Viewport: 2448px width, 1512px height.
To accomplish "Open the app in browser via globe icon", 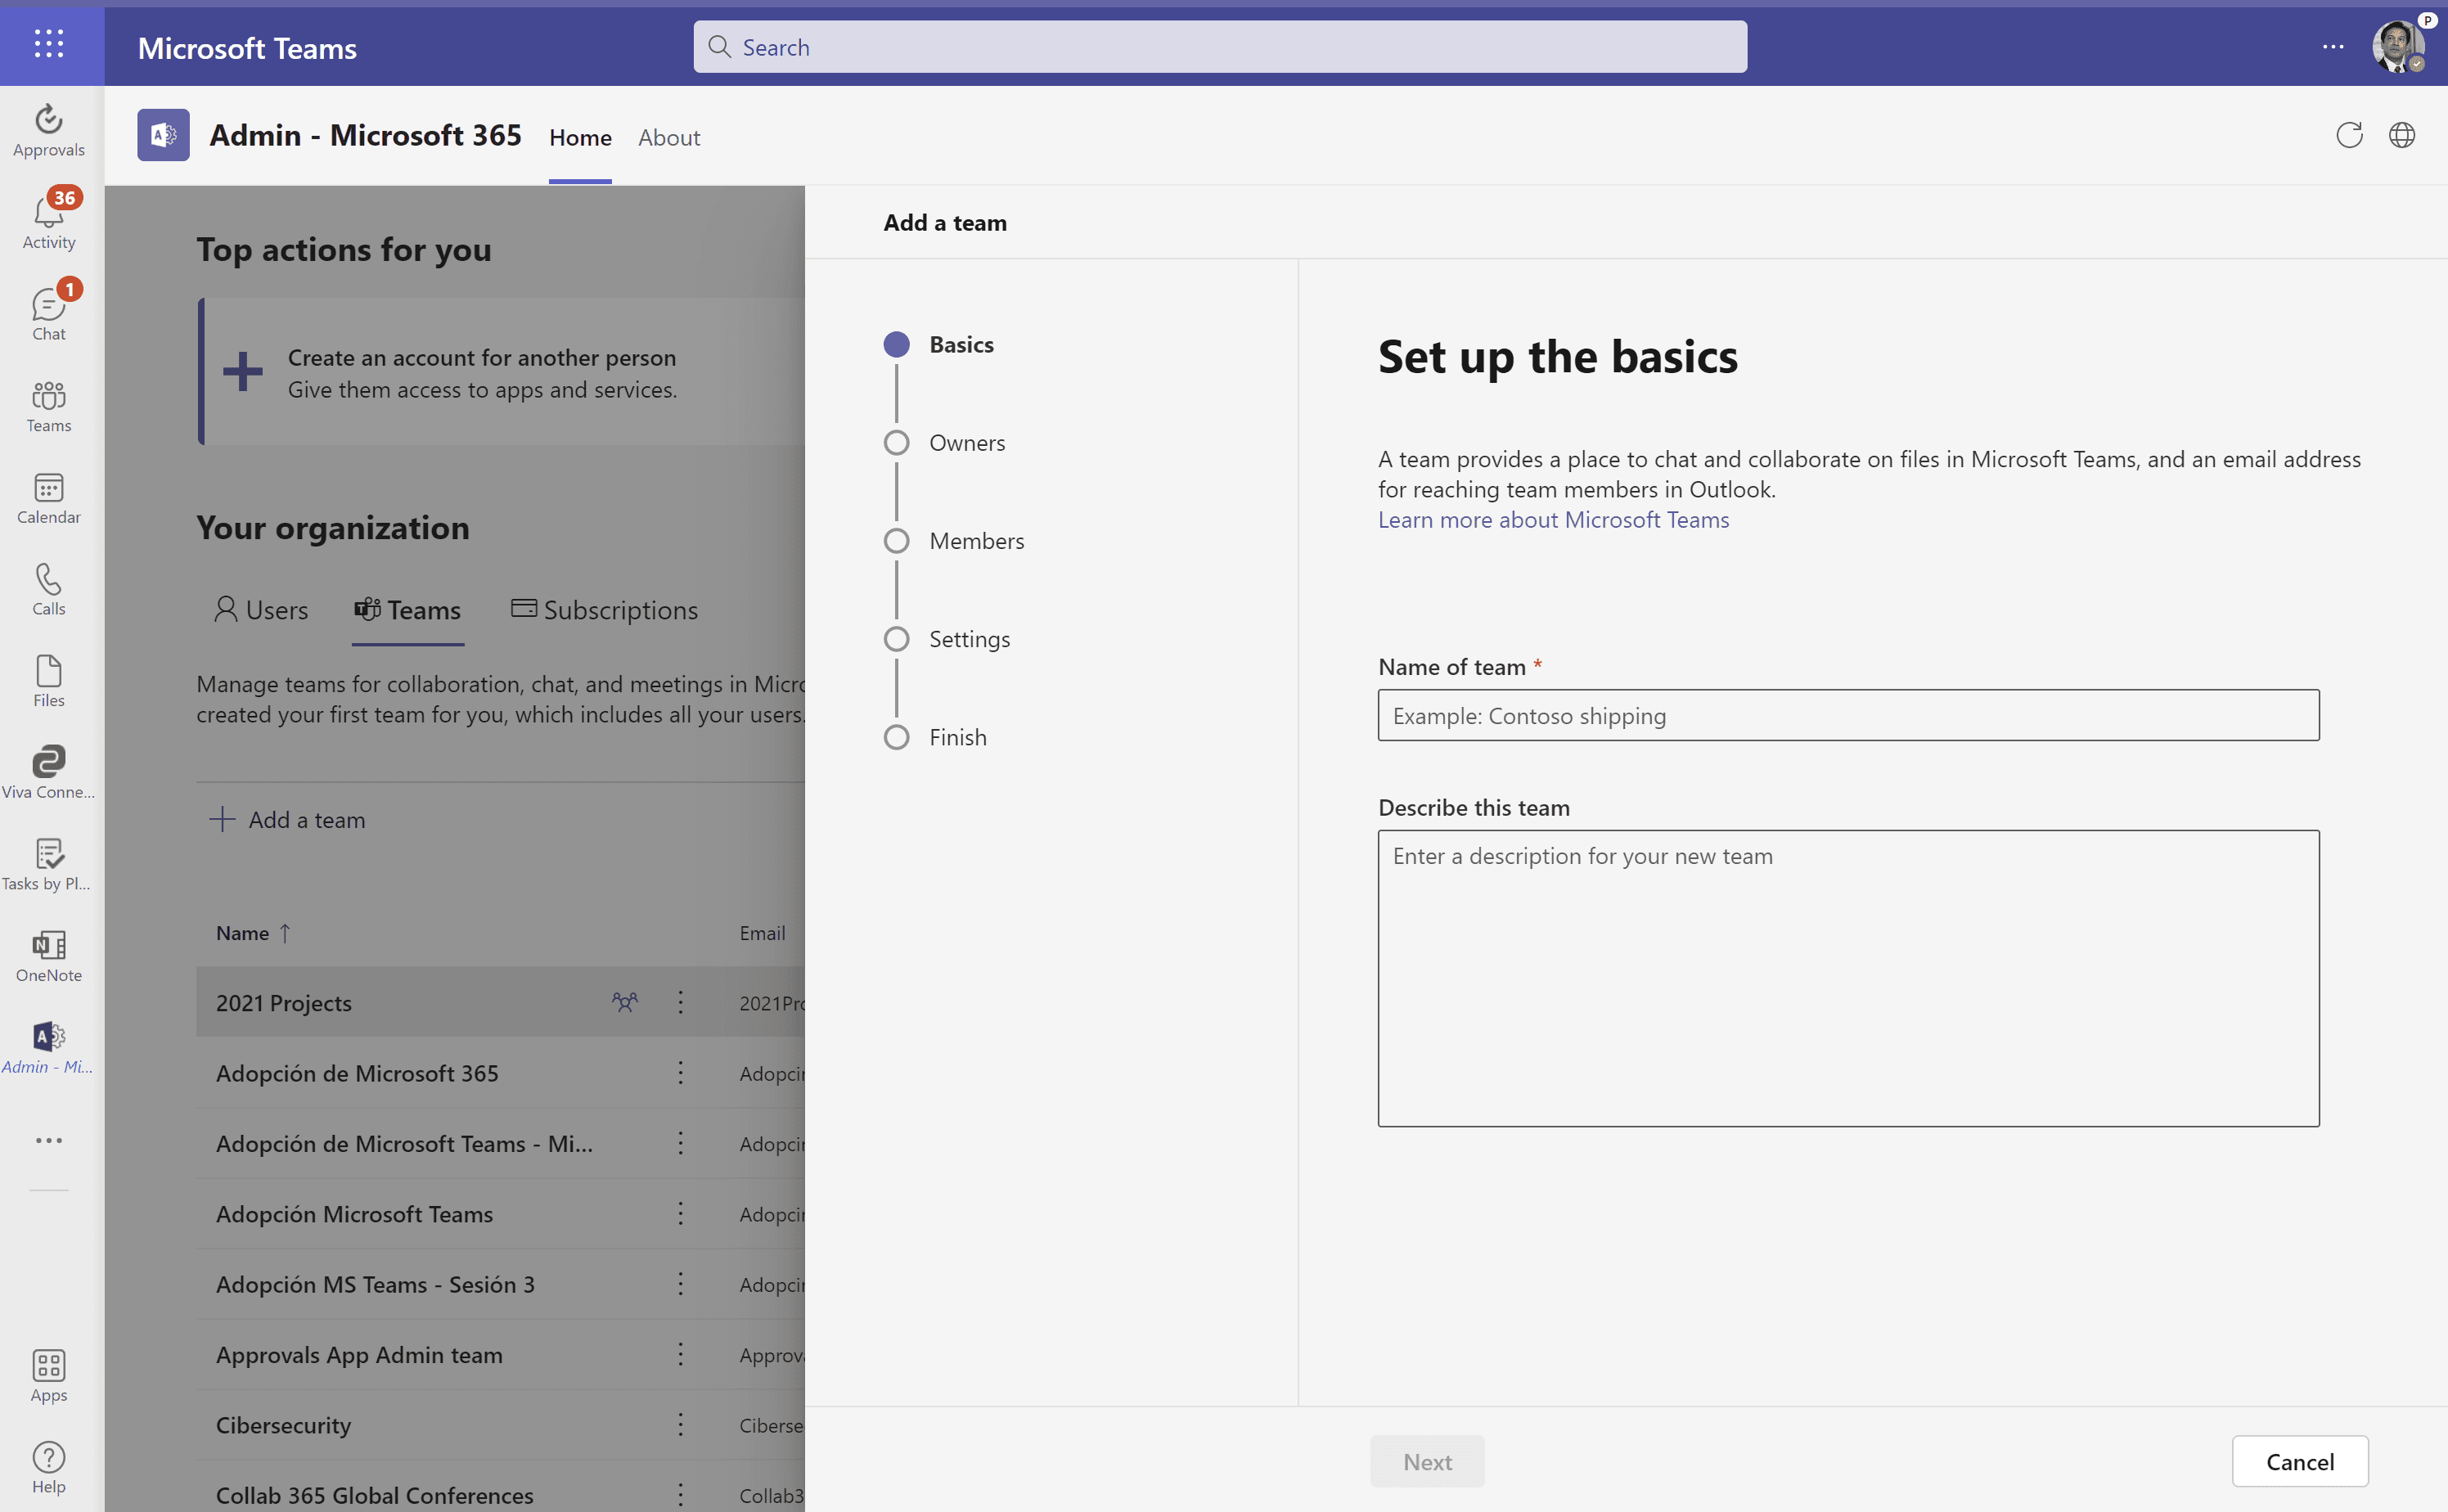I will (x=2402, y=135).
